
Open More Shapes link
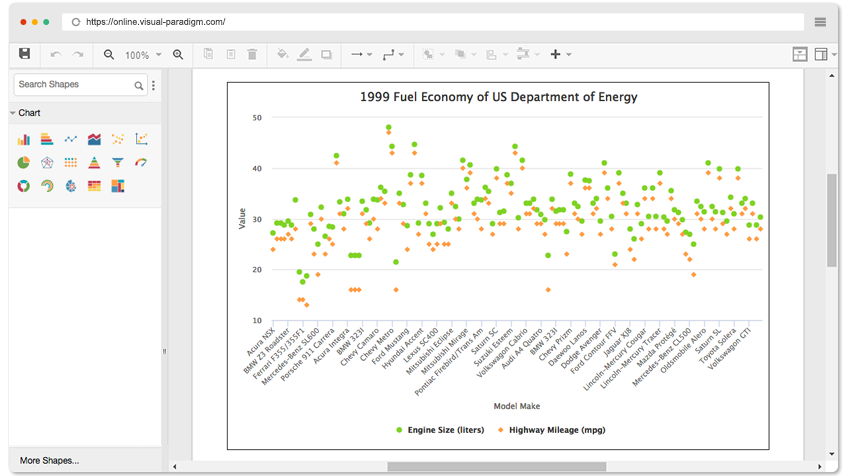[x=49, y=461]
